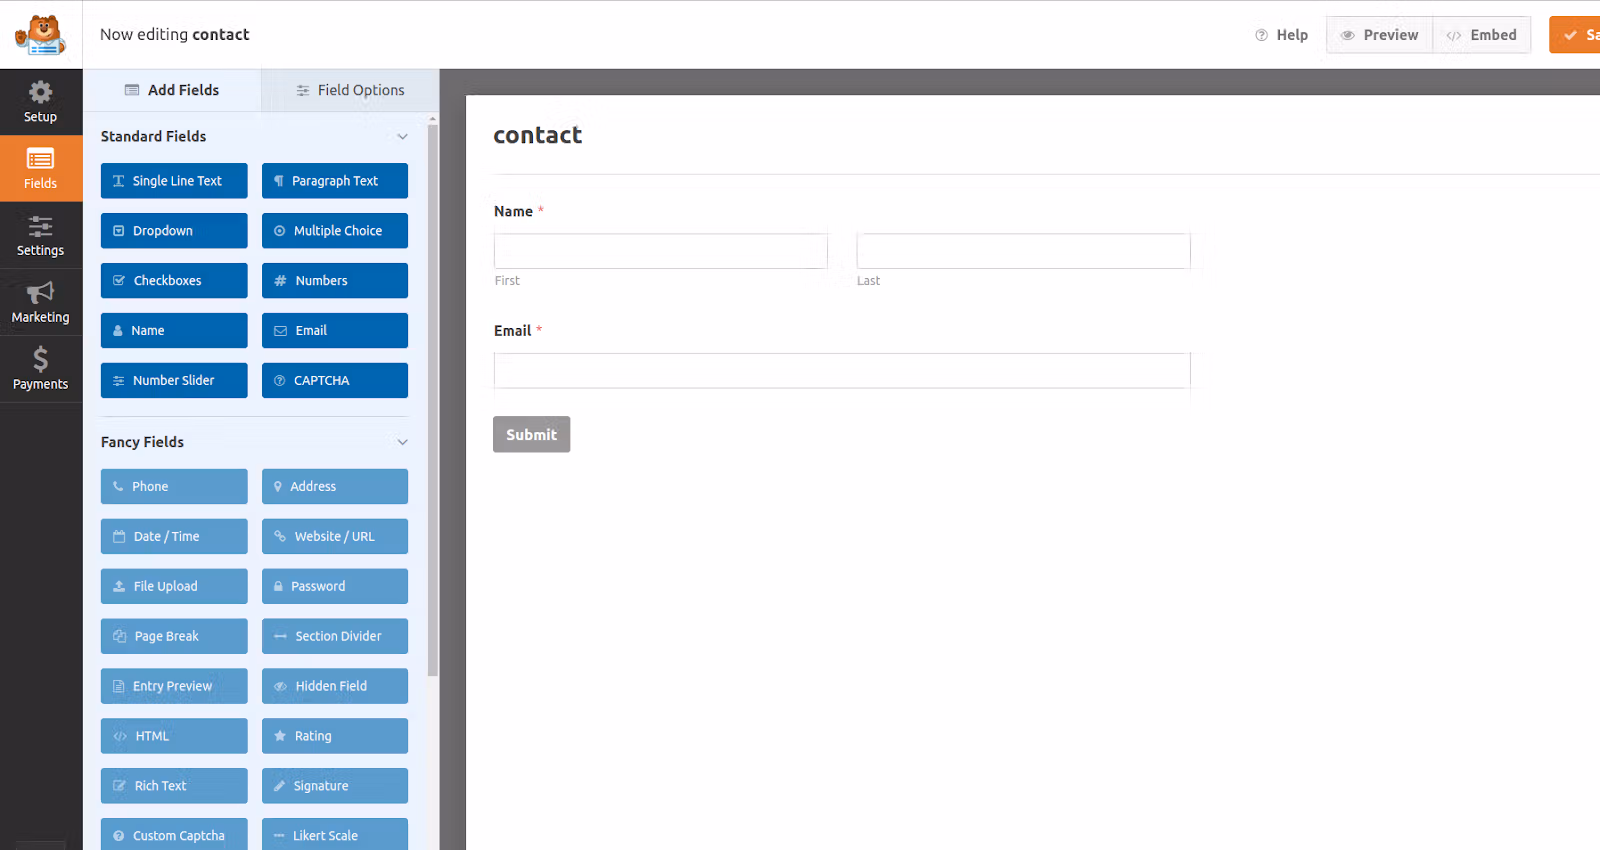The height and width of the screenshot is (850, 1600).
Task: Add a Numbers field
Action: 335,281
